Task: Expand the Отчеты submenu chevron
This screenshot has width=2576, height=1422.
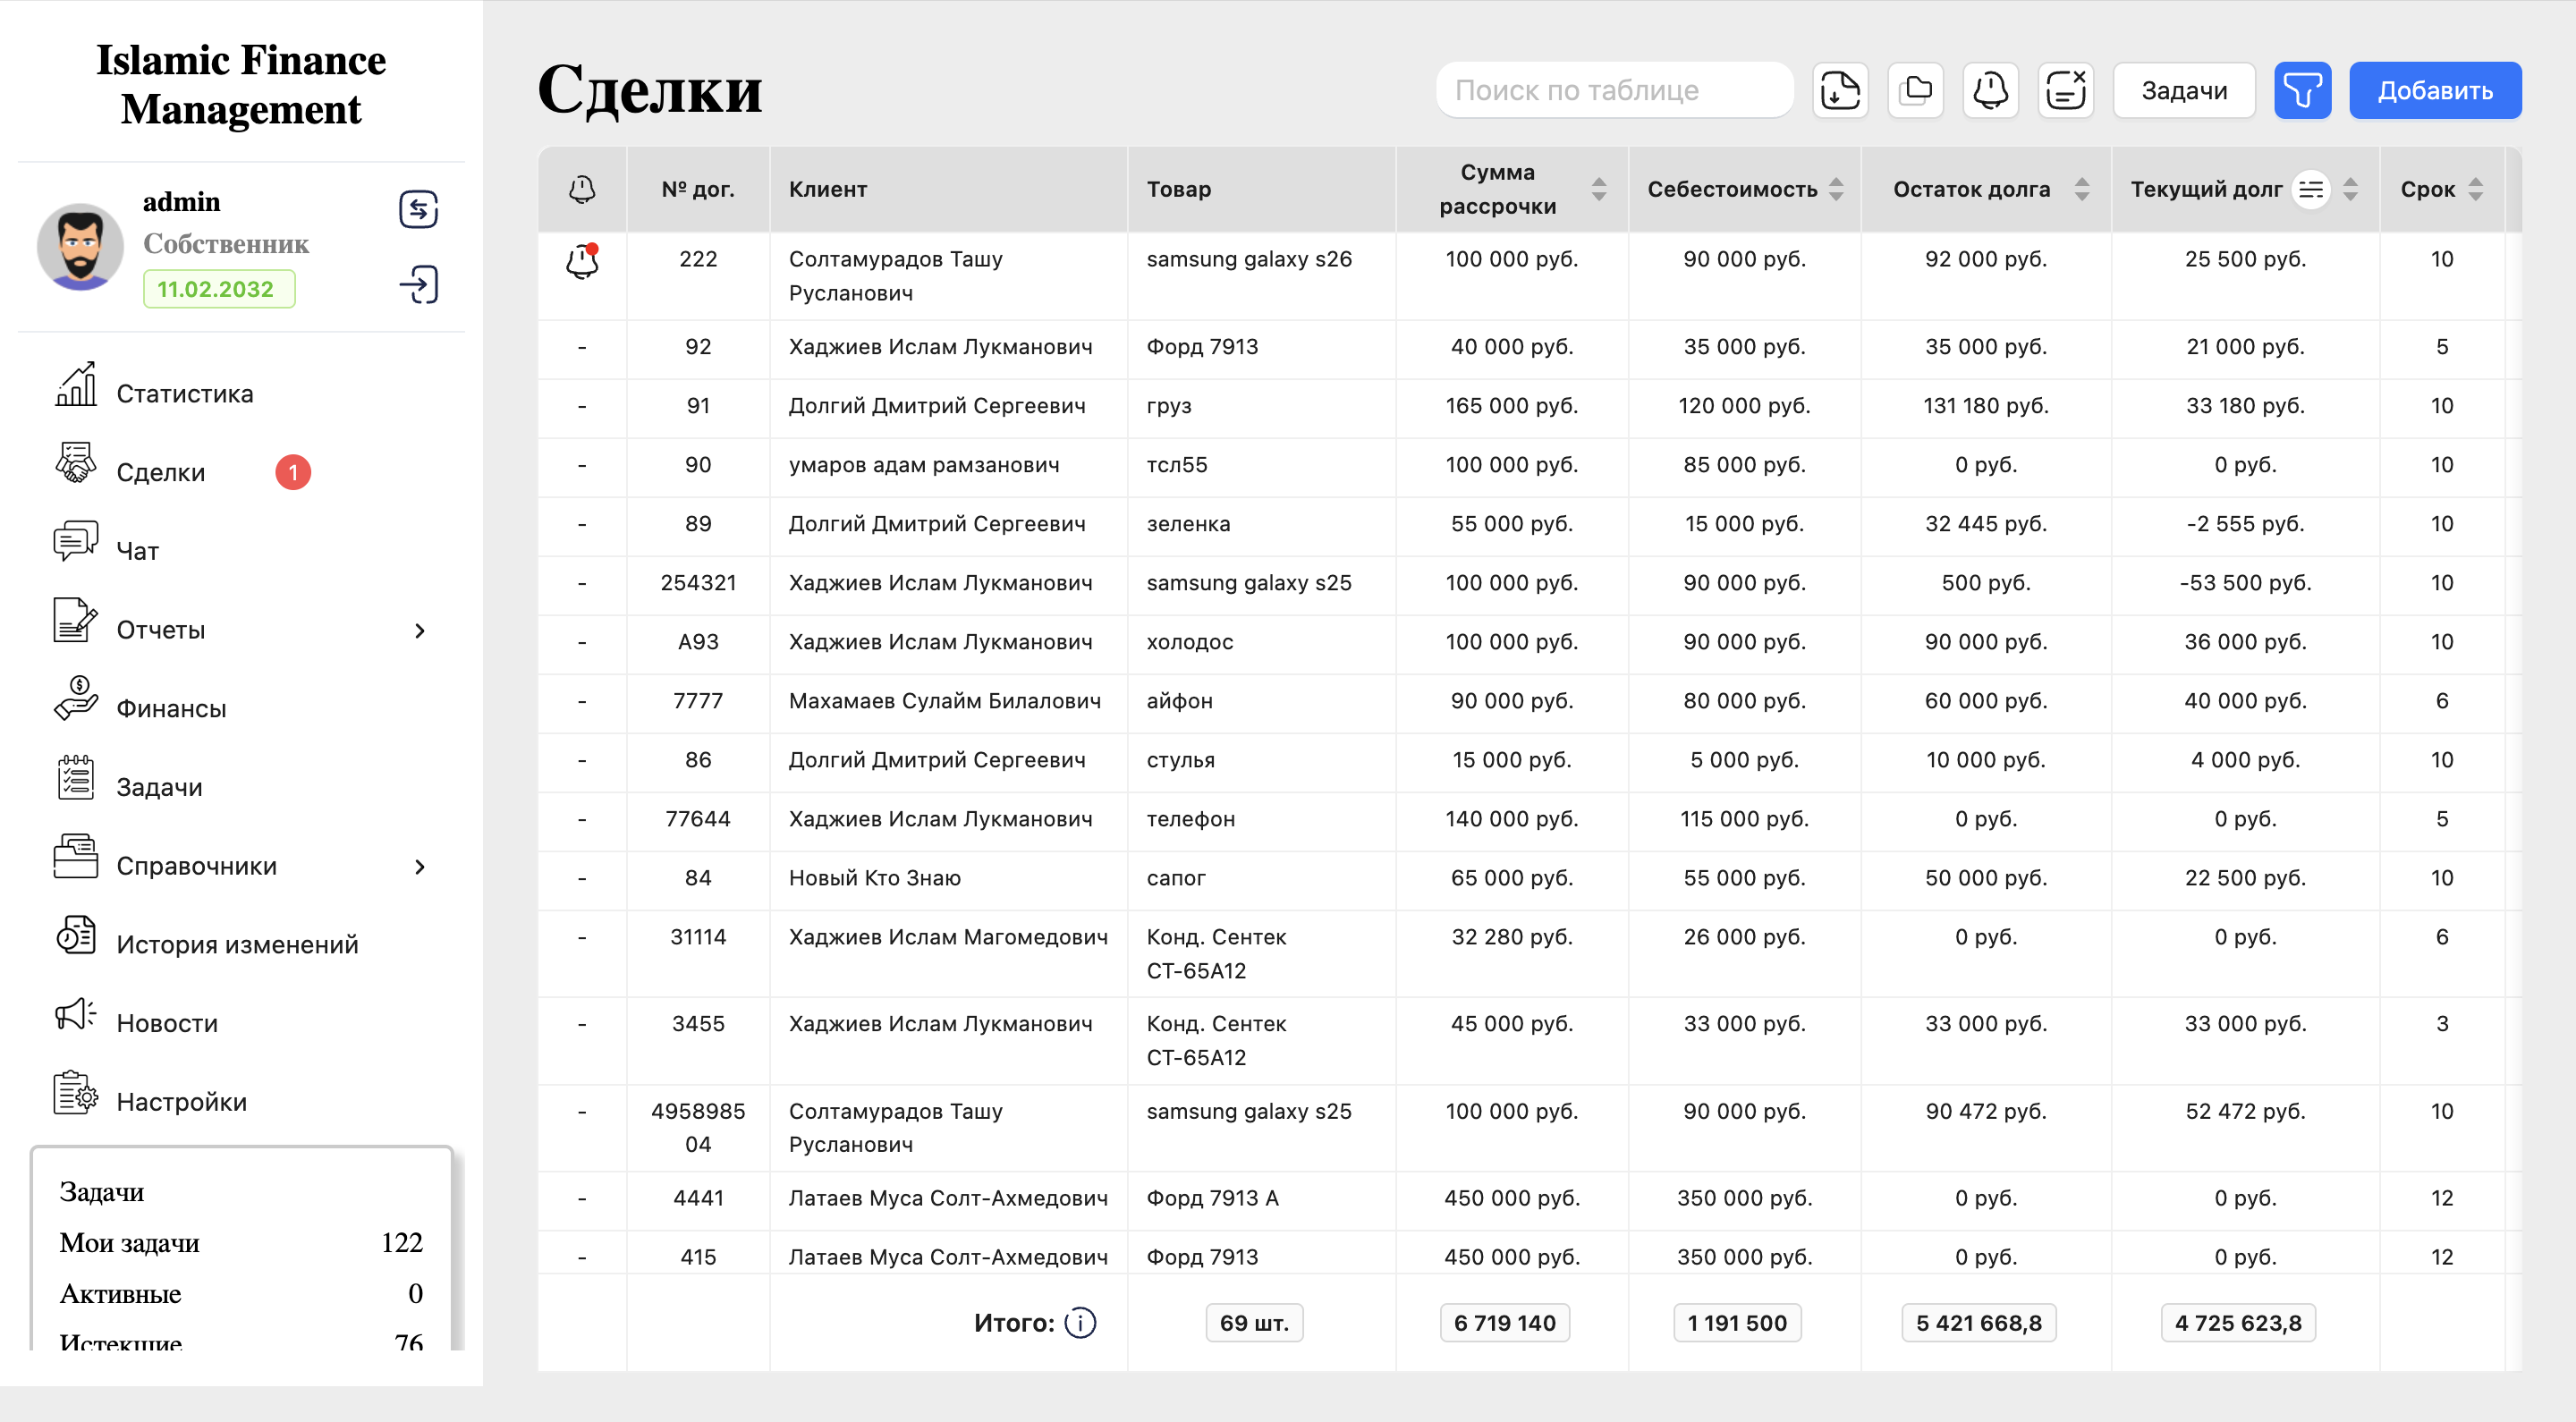Action: click(420, 630)
